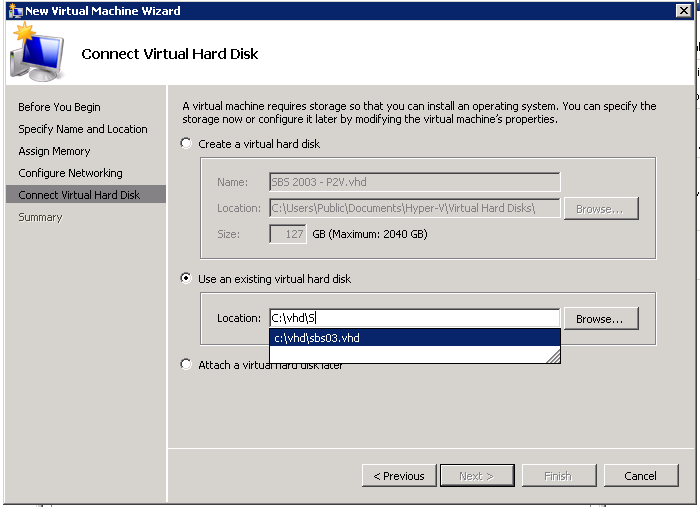Click resize grip of autocomplete dropdown
700x507 pixels.
pos(553,356)
